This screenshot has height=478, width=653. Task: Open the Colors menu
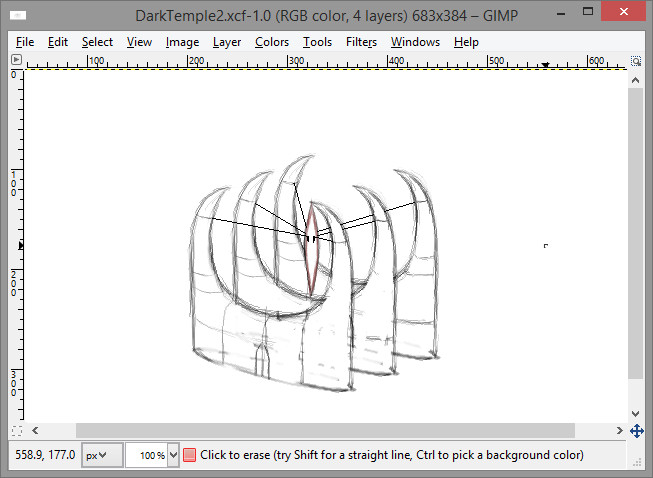(x=272, y=42)
